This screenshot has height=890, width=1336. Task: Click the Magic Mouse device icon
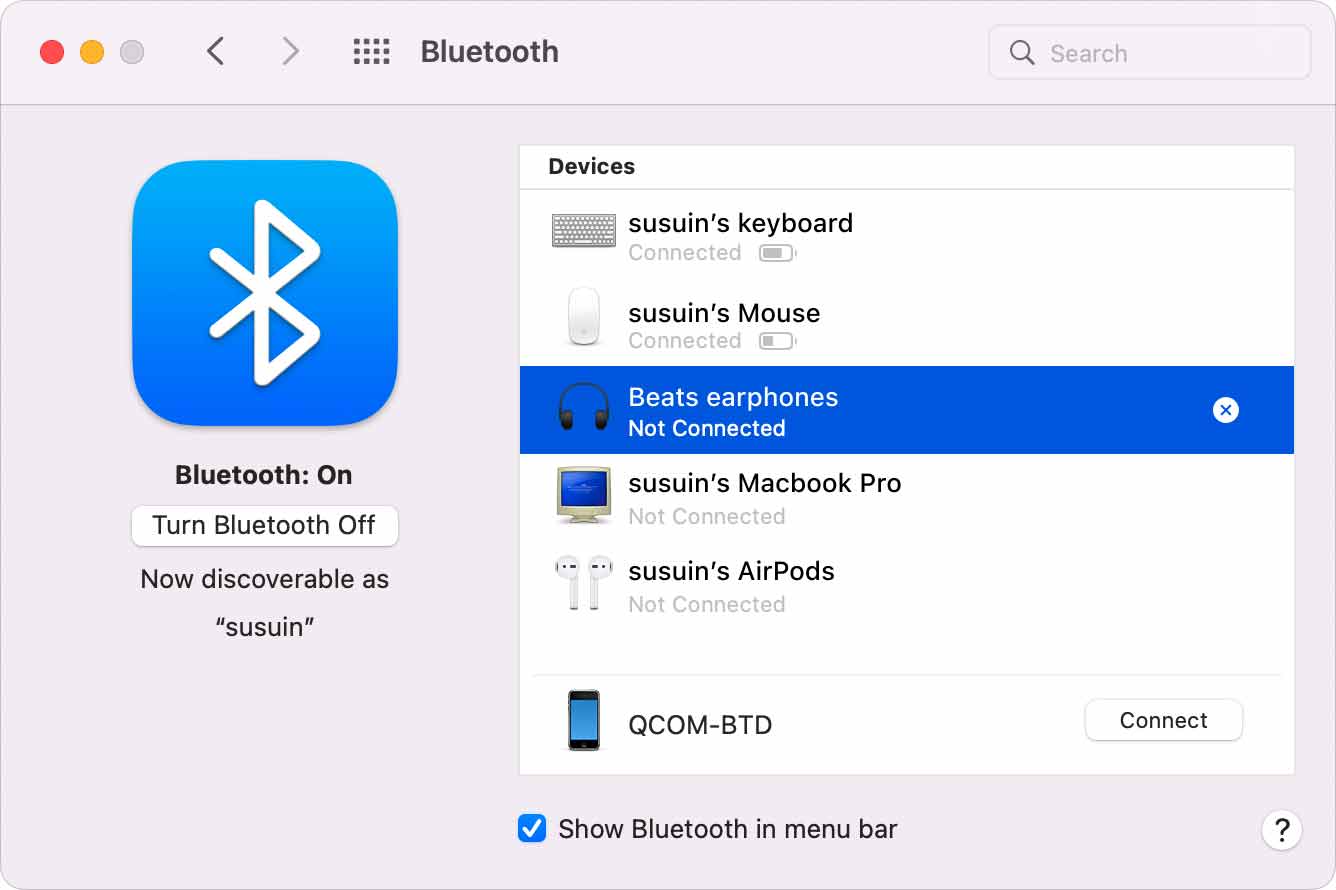(x=584, y=317)
